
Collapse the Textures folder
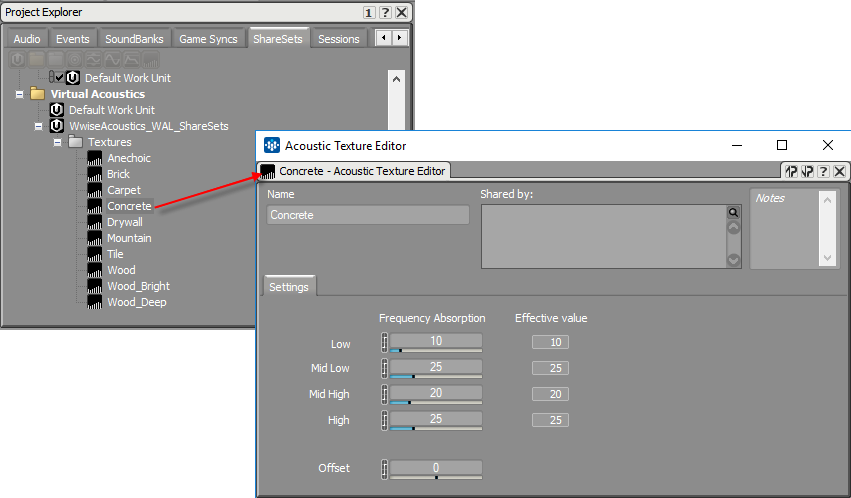coord(57,142)
